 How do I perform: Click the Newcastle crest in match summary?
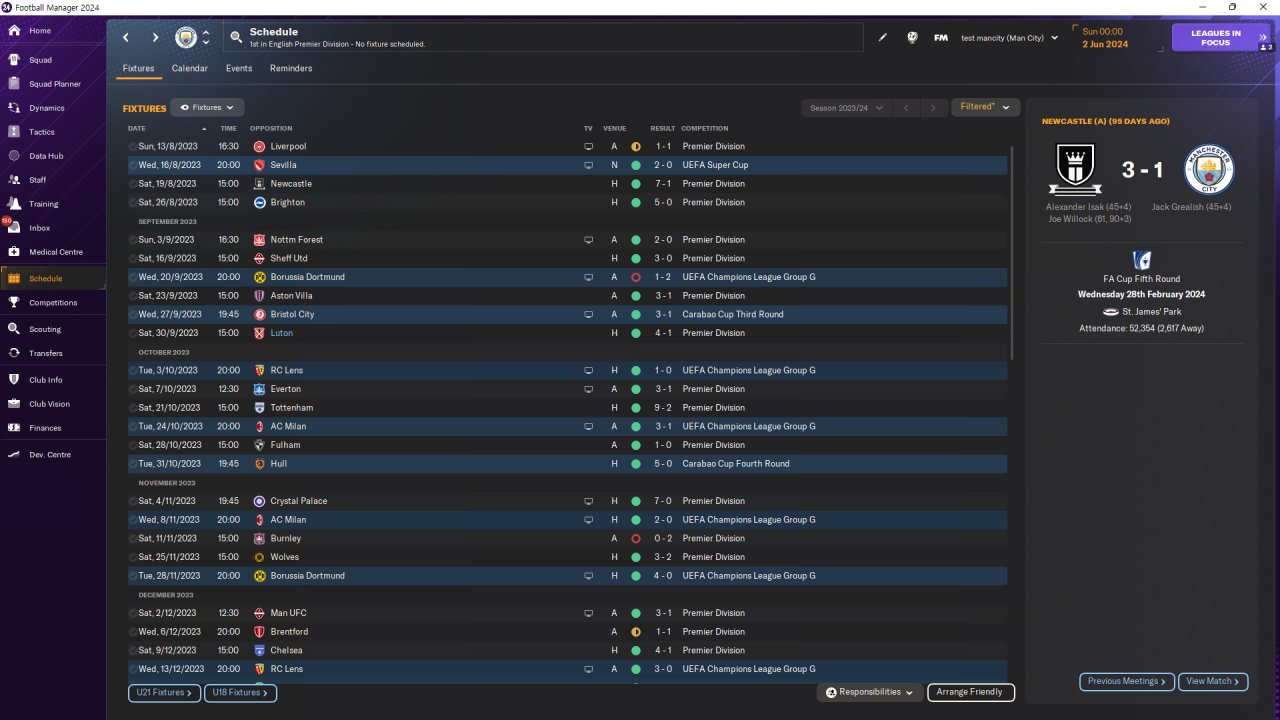(x=1075, y=170)
